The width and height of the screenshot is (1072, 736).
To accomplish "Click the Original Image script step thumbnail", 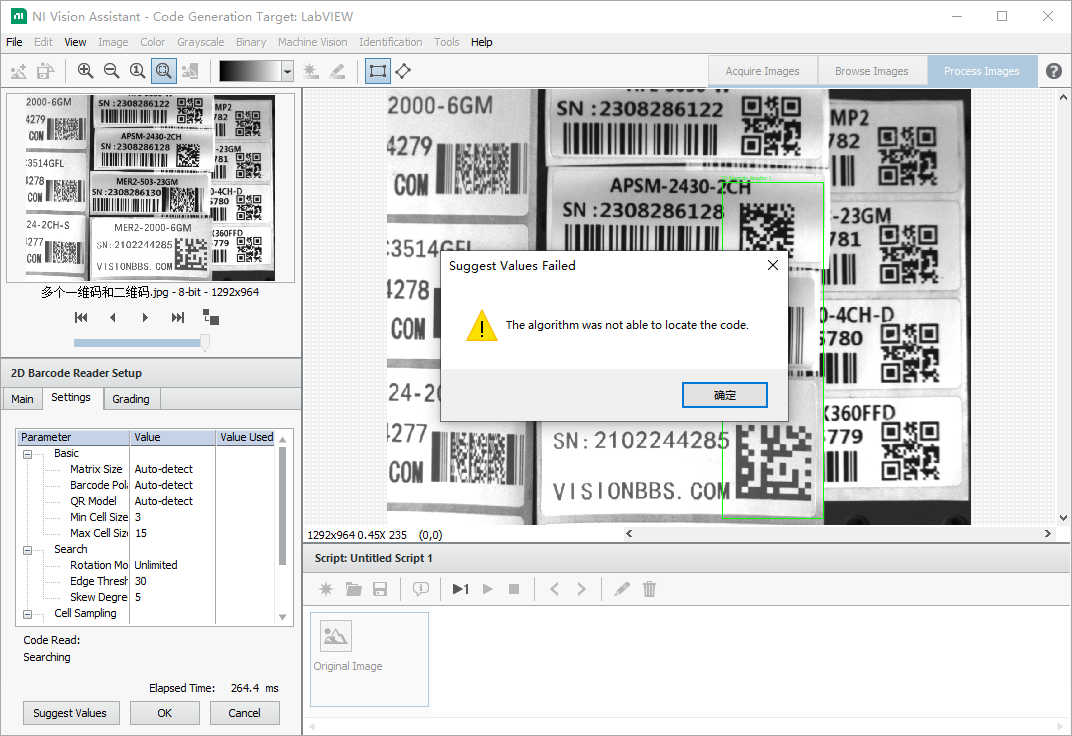I will click(370, 659).
